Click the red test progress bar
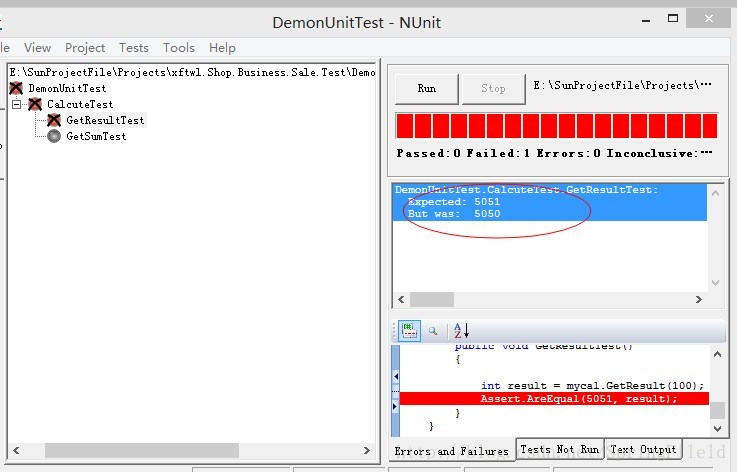The height and width of the screenshot is (472, 737). pos(557,126)
